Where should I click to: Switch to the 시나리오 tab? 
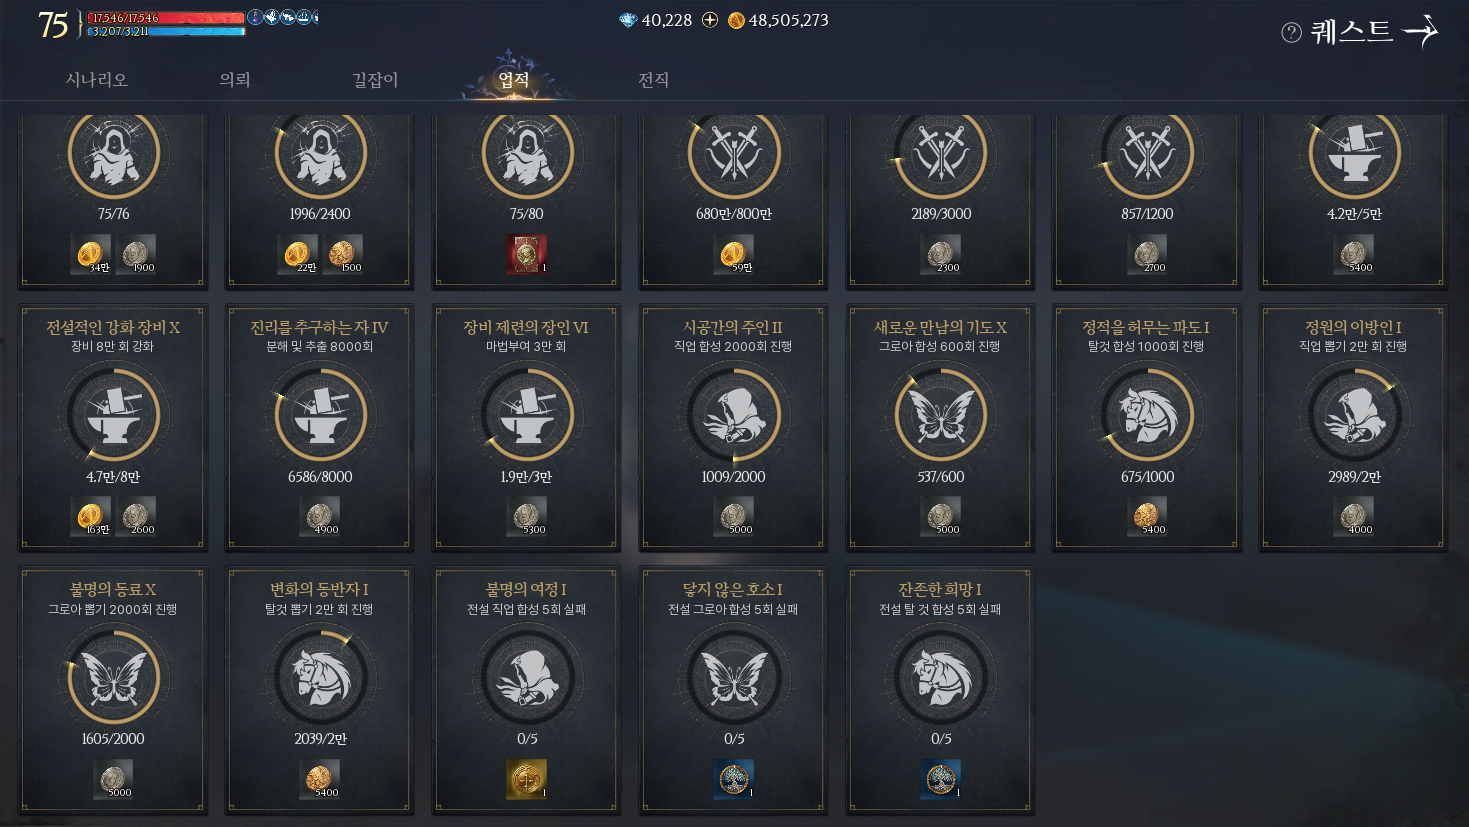point(97,80)
